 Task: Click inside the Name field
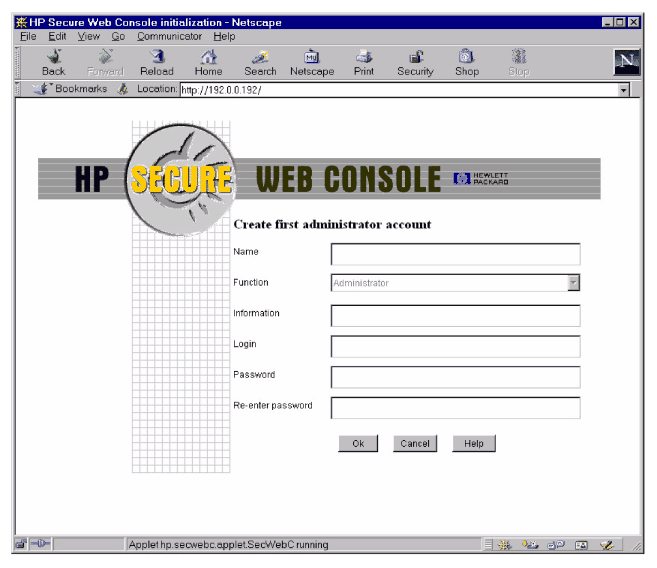coord(455,254)
